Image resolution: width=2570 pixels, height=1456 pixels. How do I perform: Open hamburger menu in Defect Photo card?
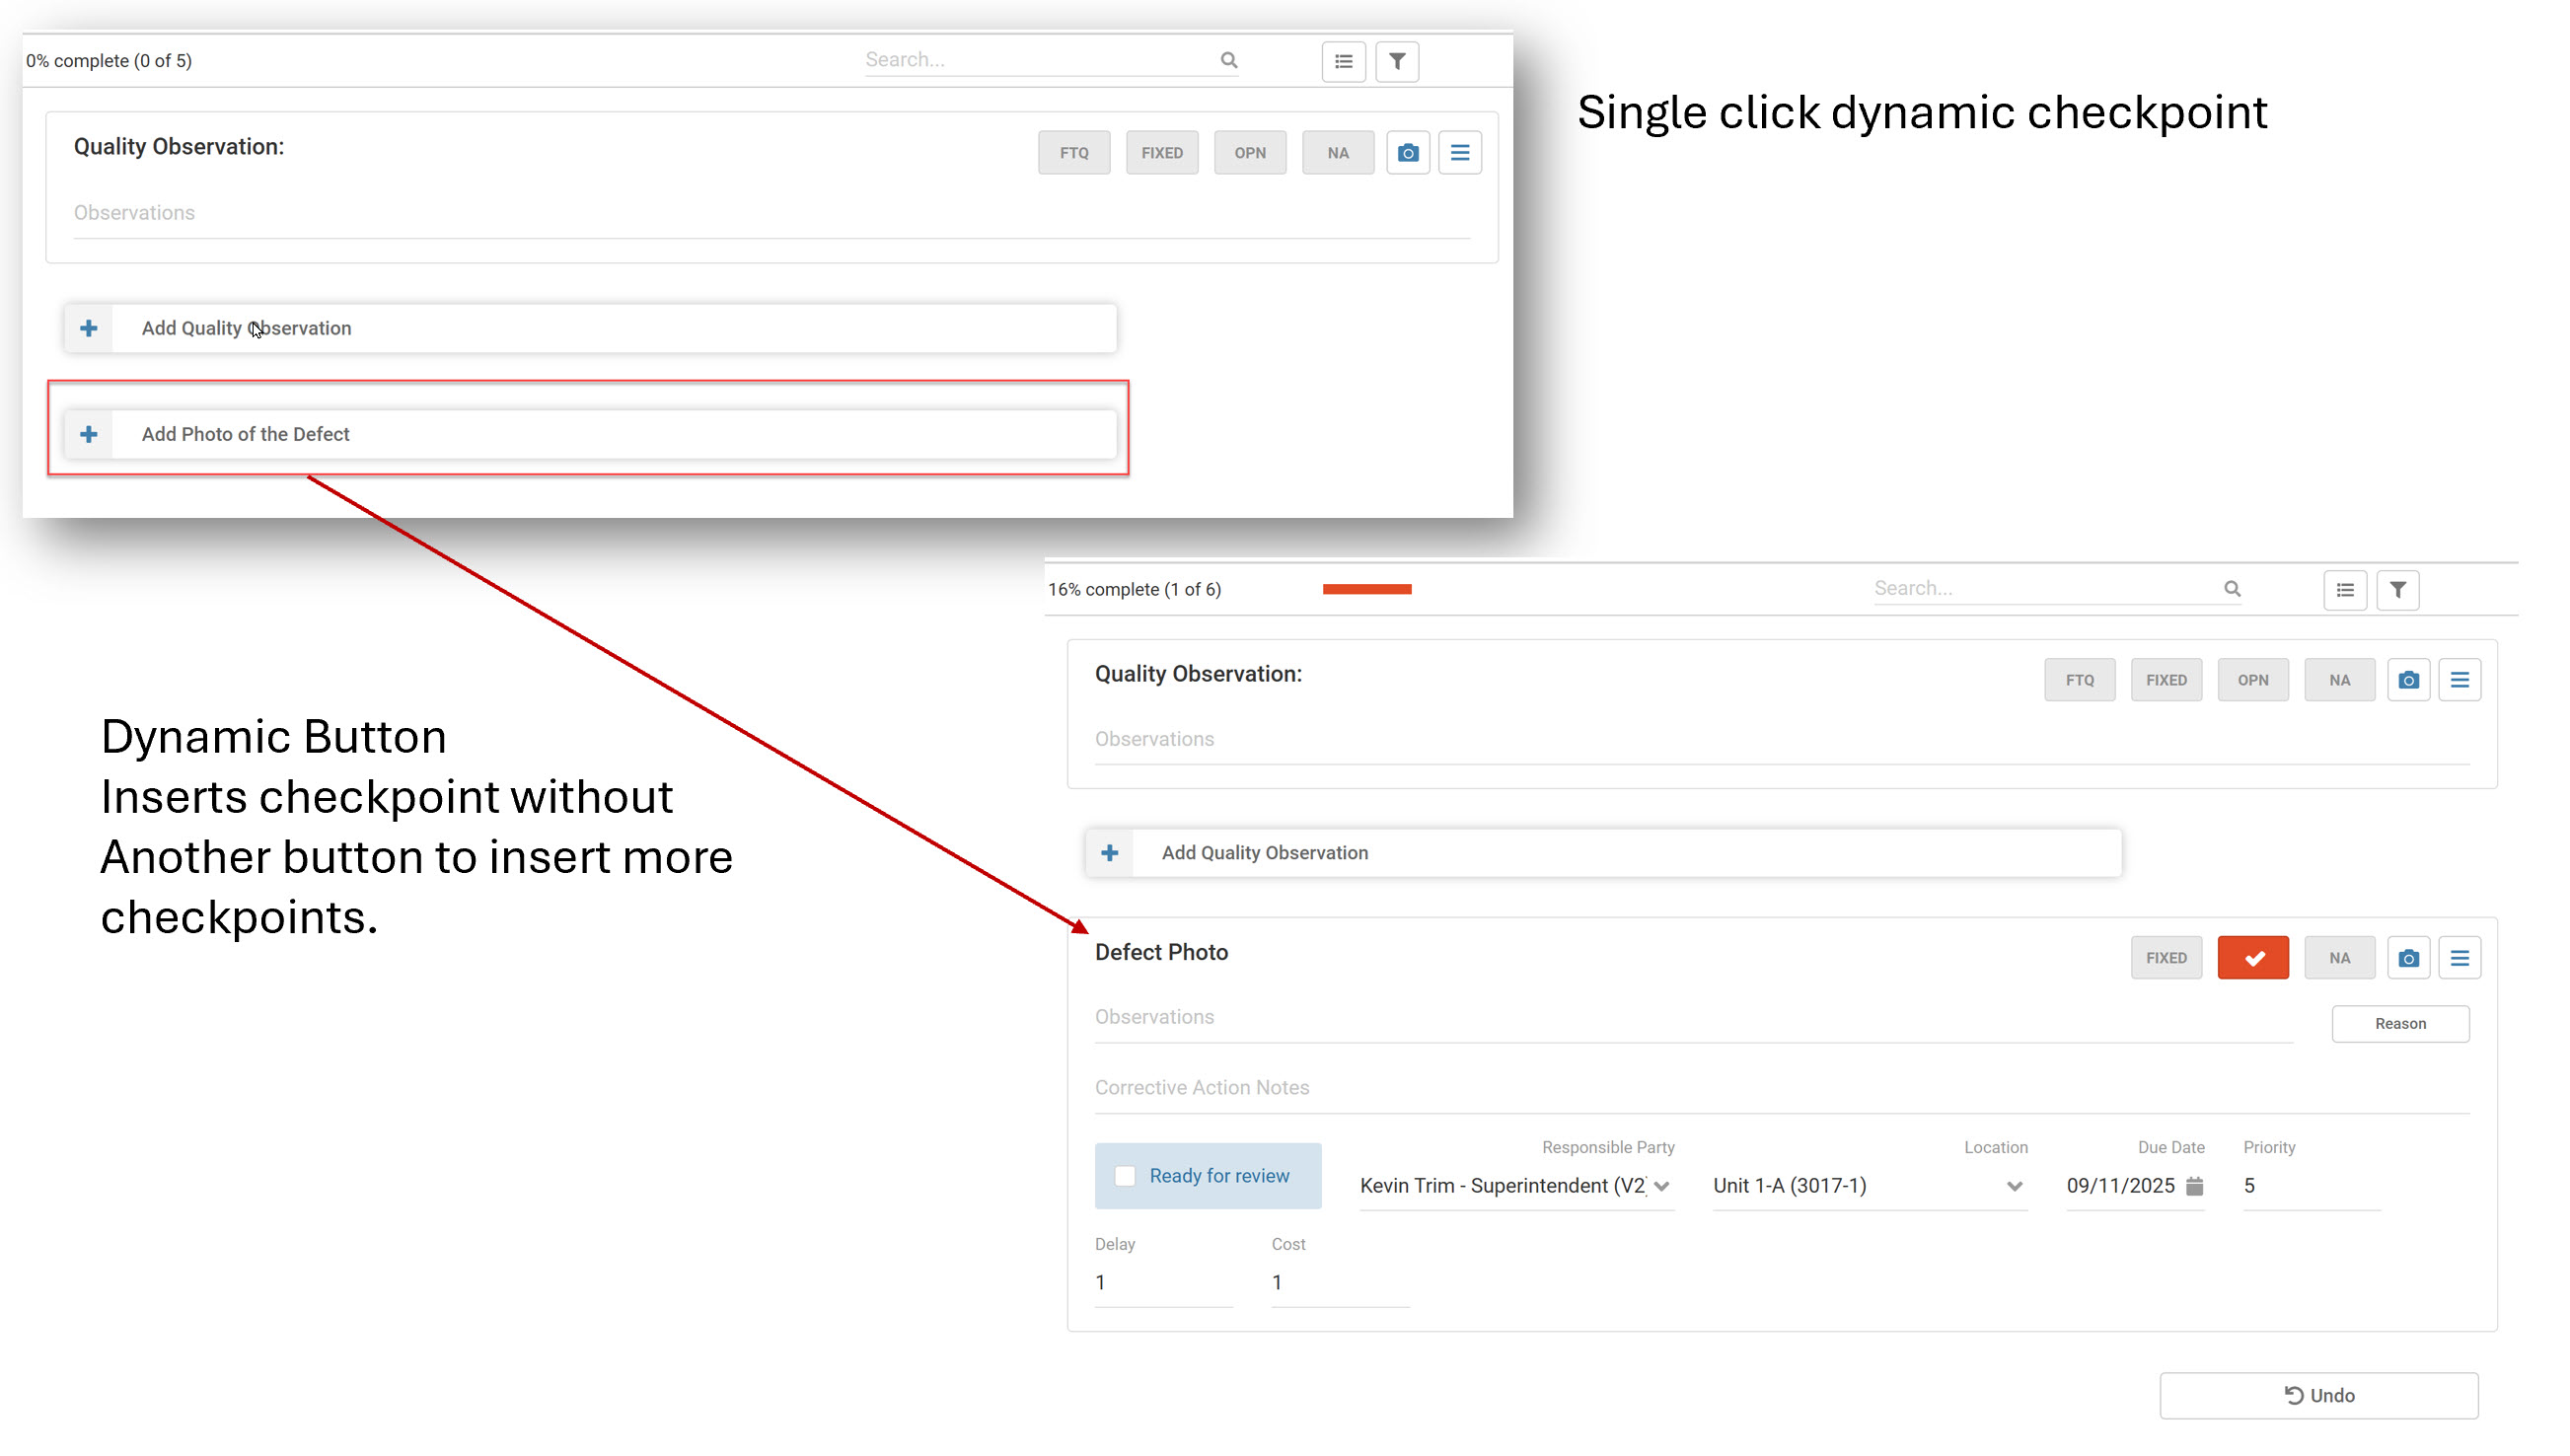coord(2460,958)
